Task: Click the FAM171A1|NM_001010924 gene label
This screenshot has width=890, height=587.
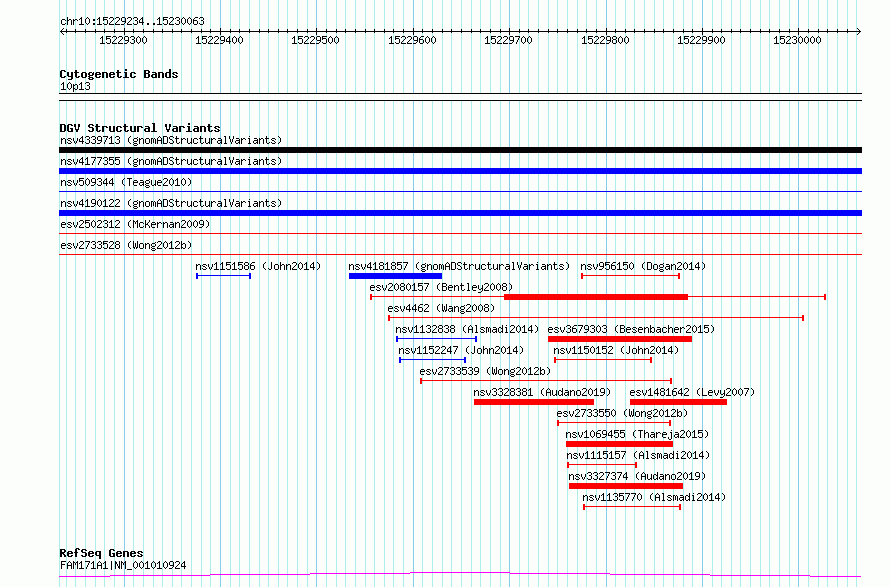Action: click(x=123, y=565)
